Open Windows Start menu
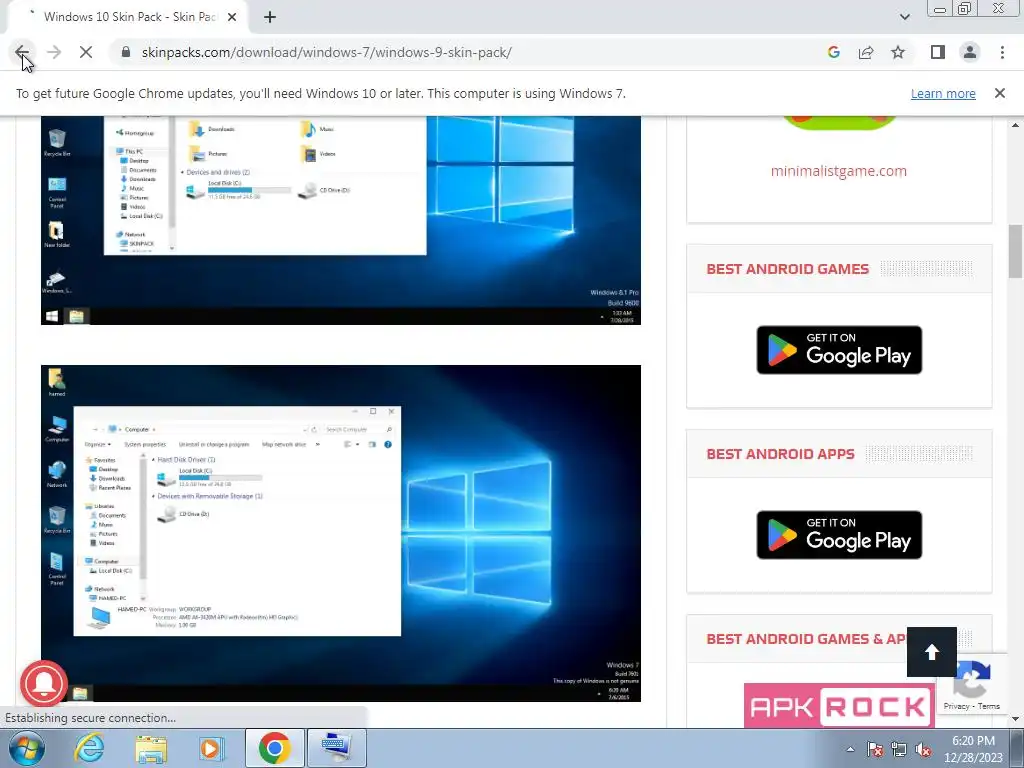Viewport: 1024px width, 768px height. tap(25, 748)
